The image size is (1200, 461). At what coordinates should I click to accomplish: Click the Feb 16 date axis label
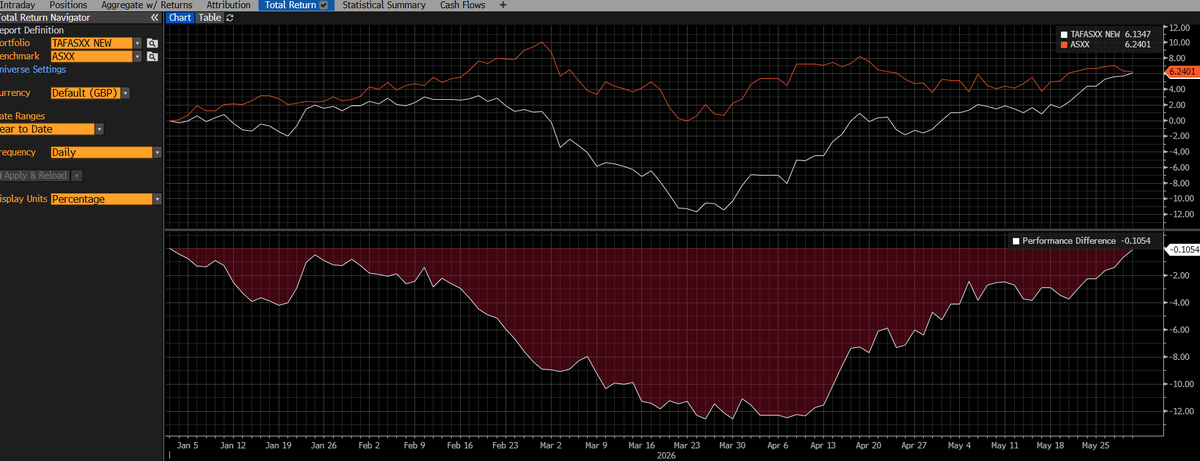(460, 445)
